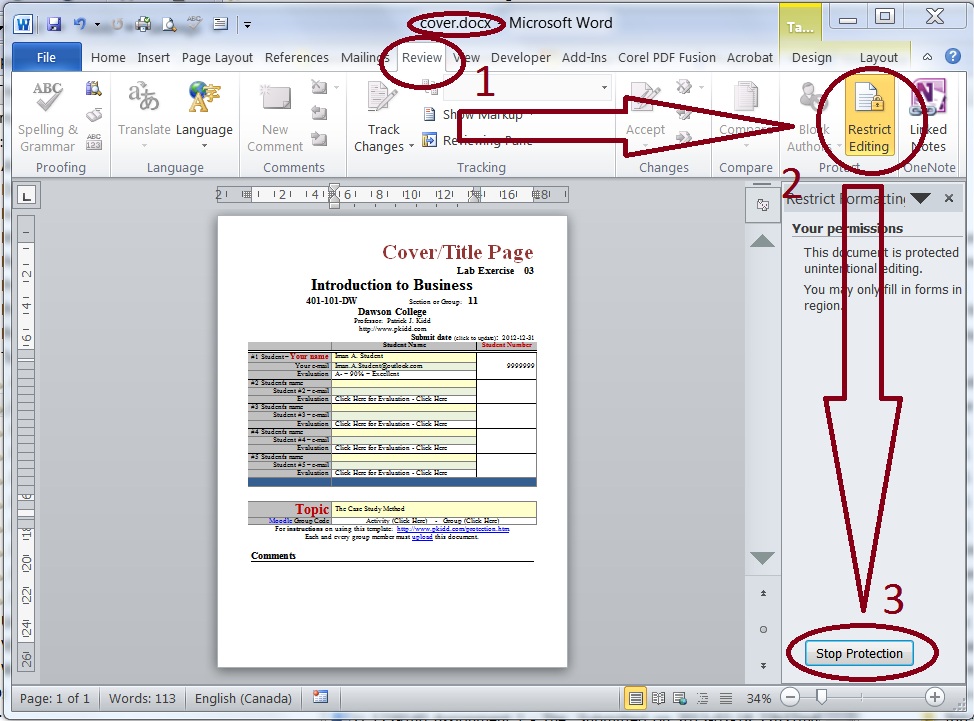Open the Corel PDF Fusion tab

point(667,57)
